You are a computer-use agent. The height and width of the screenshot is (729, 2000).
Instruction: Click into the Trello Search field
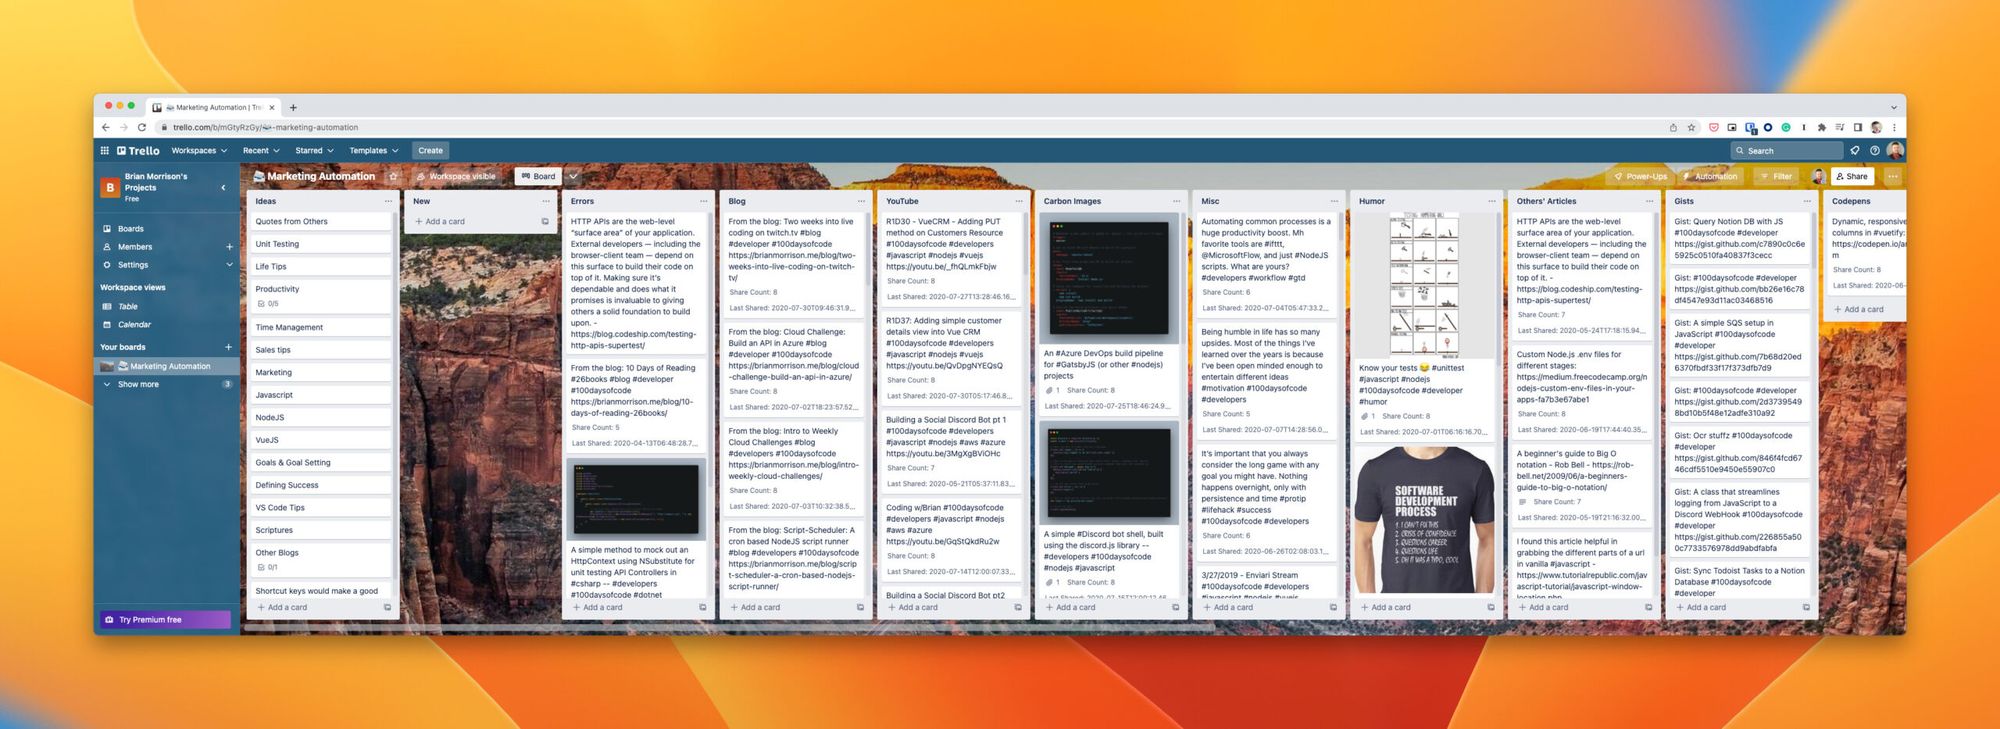coord(1787,150)
